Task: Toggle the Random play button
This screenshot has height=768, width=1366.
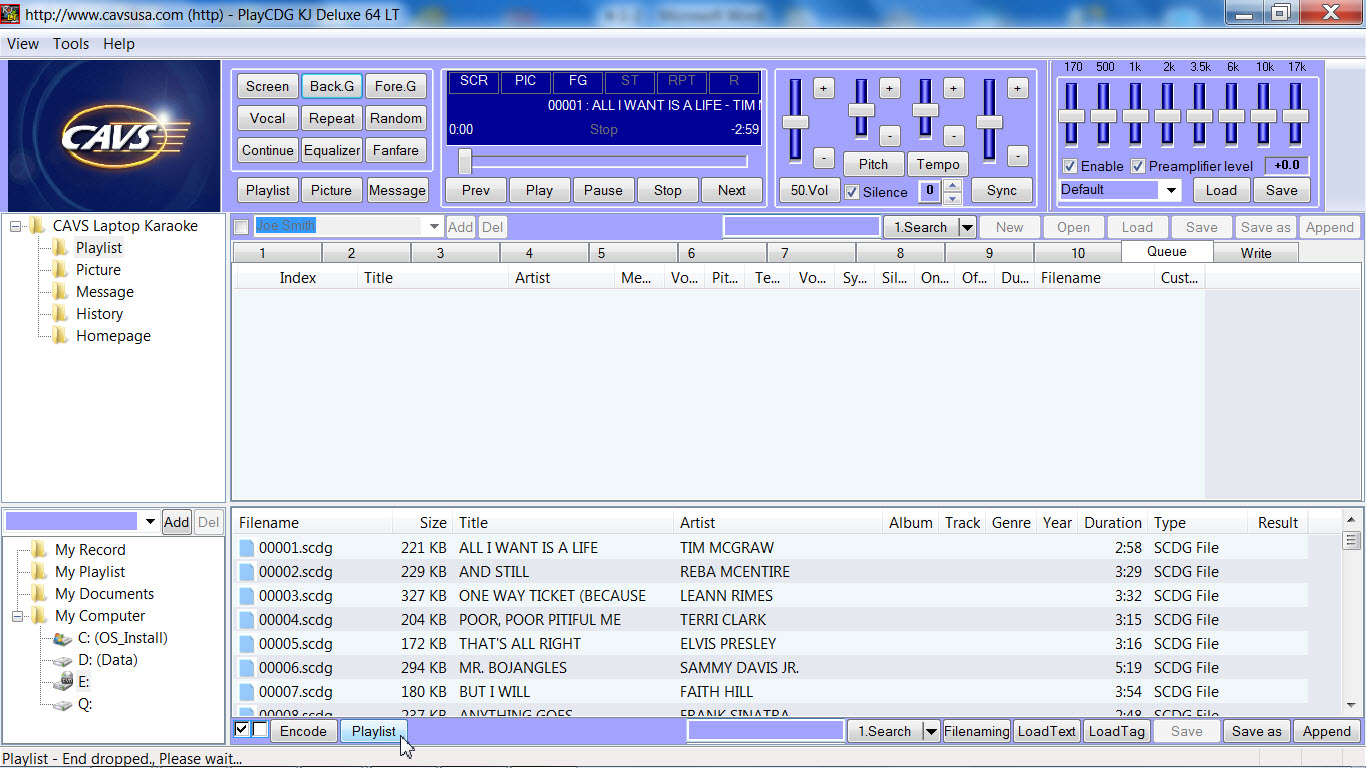Action: 396,118
